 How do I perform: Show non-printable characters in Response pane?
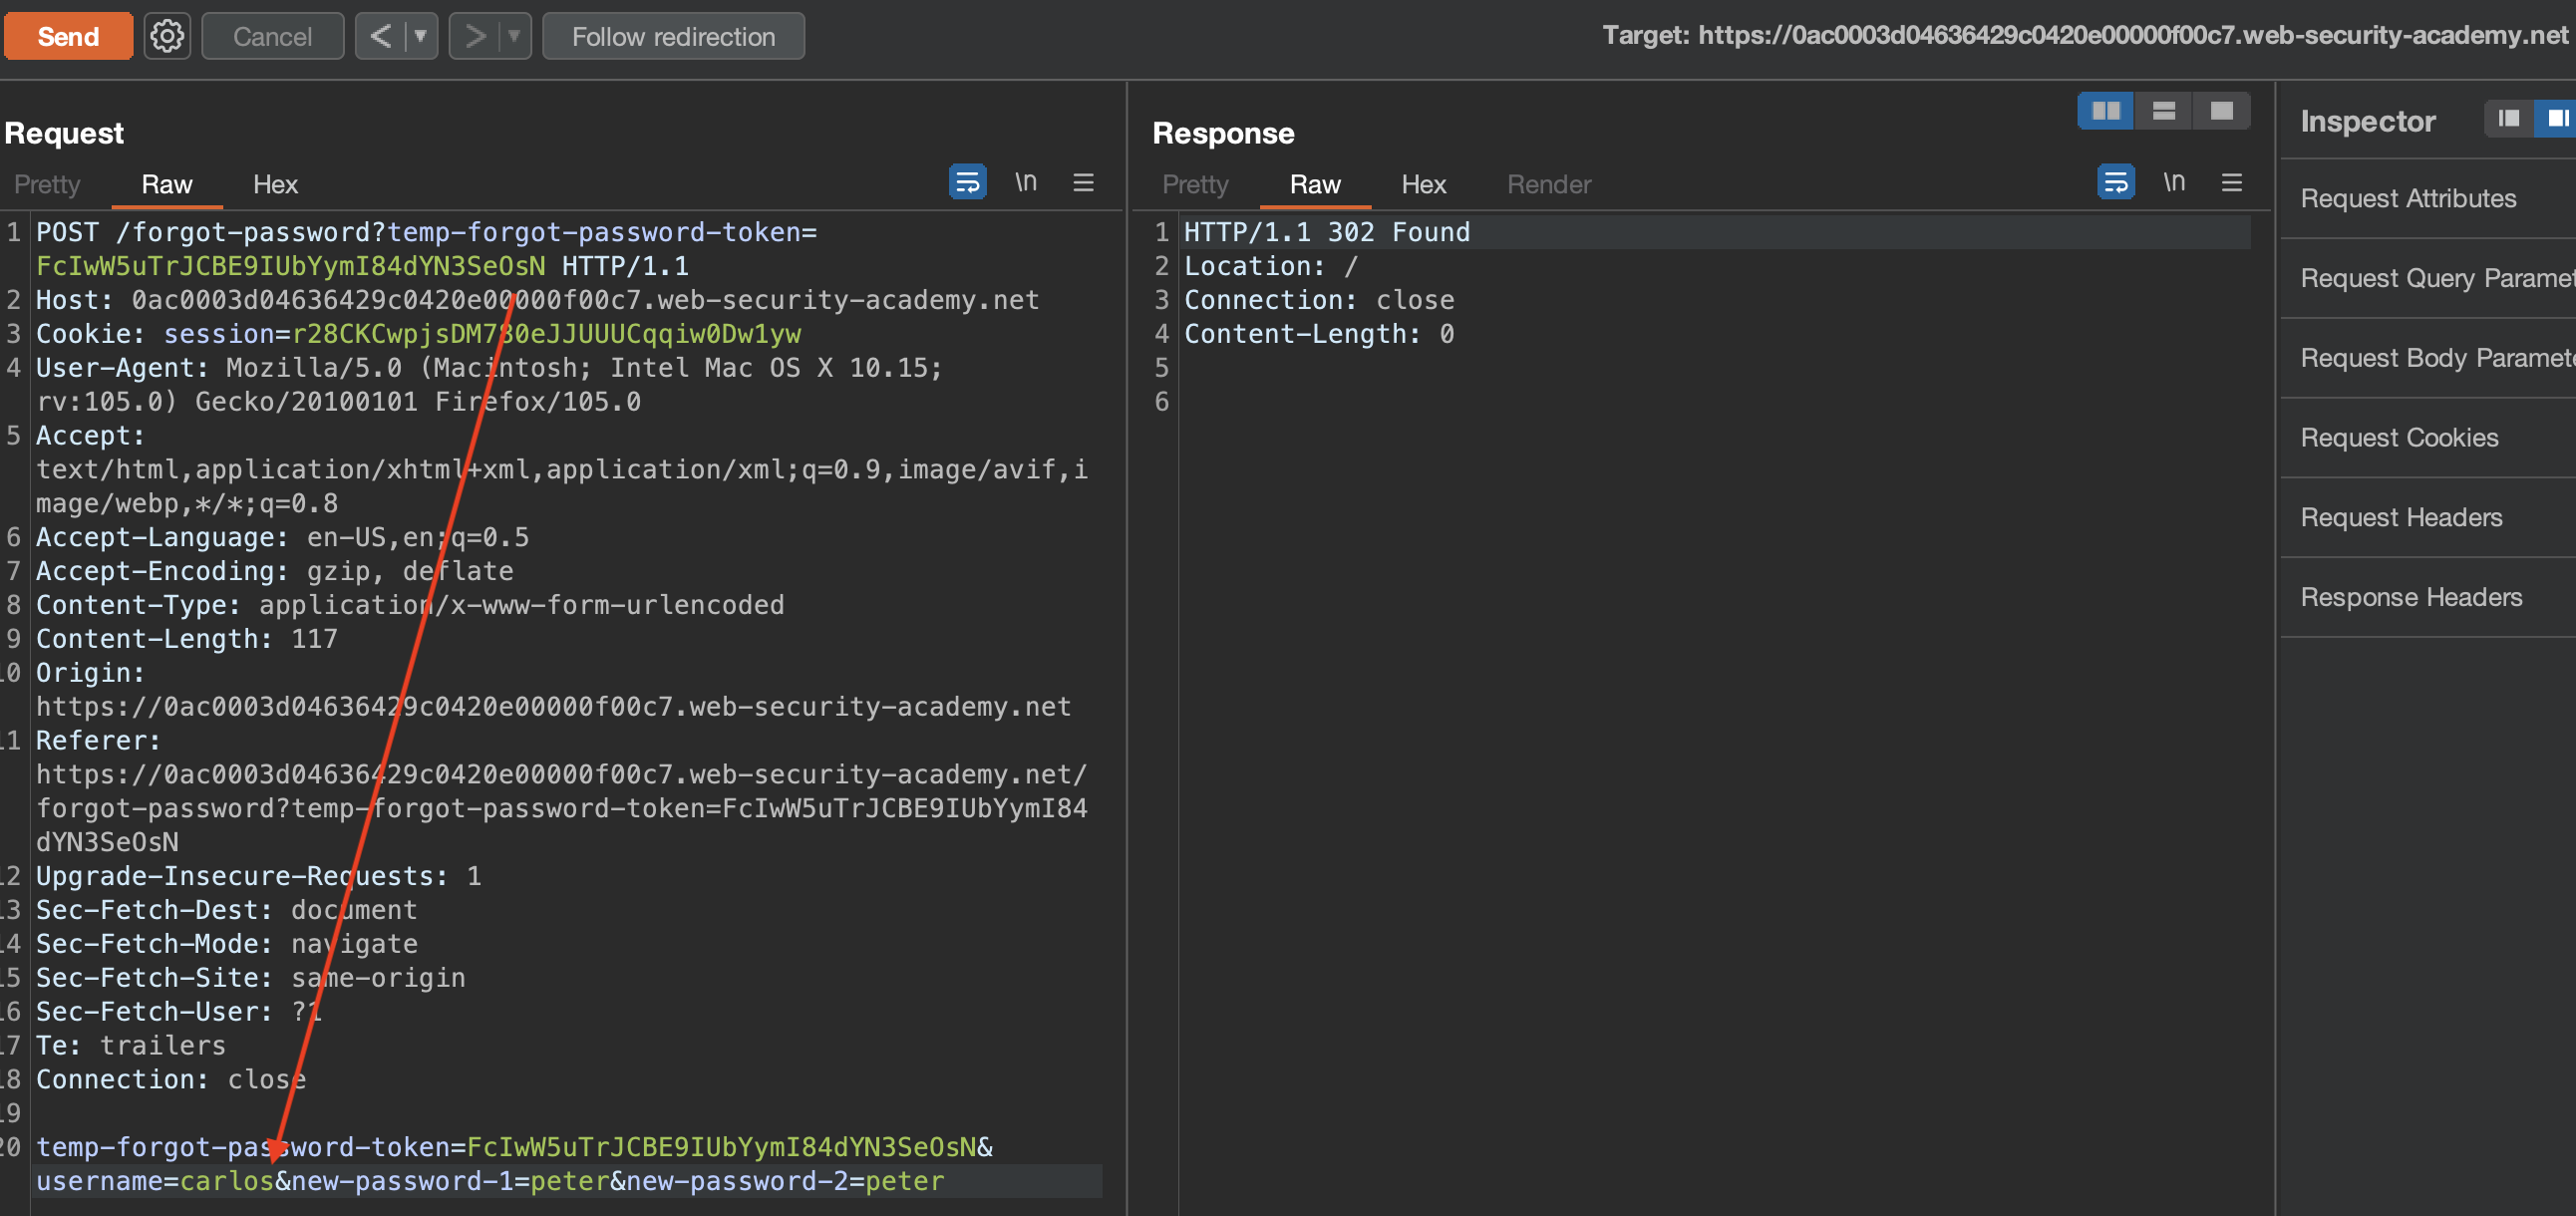pos(2173,183)
